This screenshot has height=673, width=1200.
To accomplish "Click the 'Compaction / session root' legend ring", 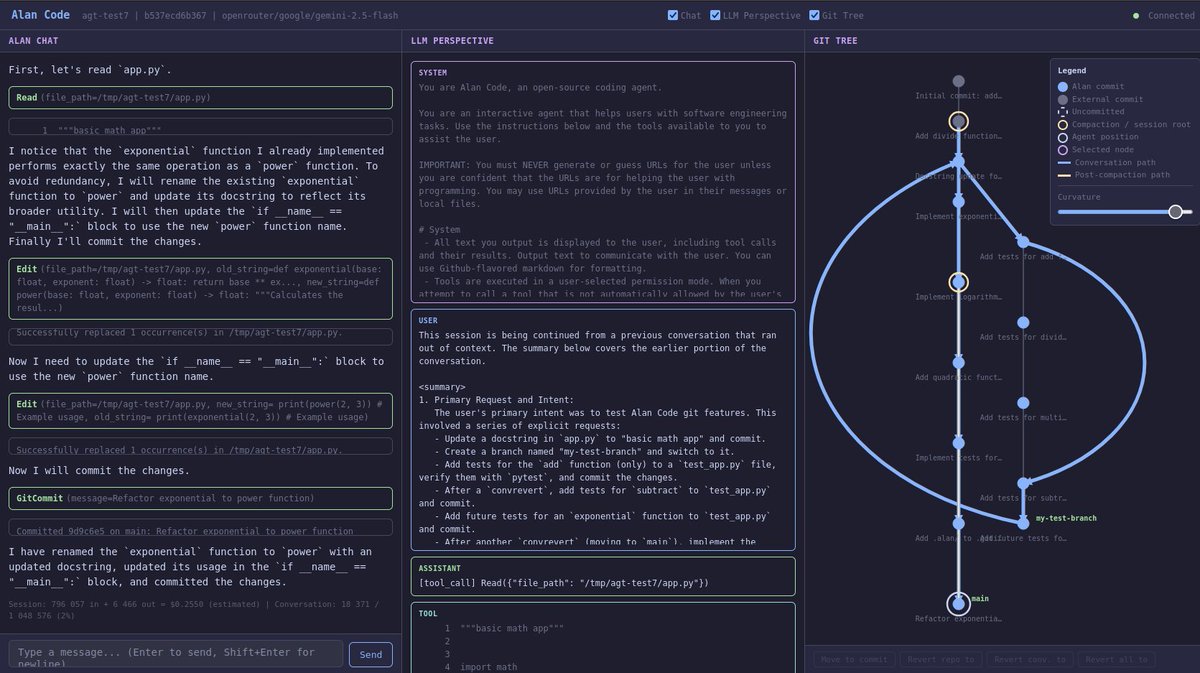I will pos(1062,124).
